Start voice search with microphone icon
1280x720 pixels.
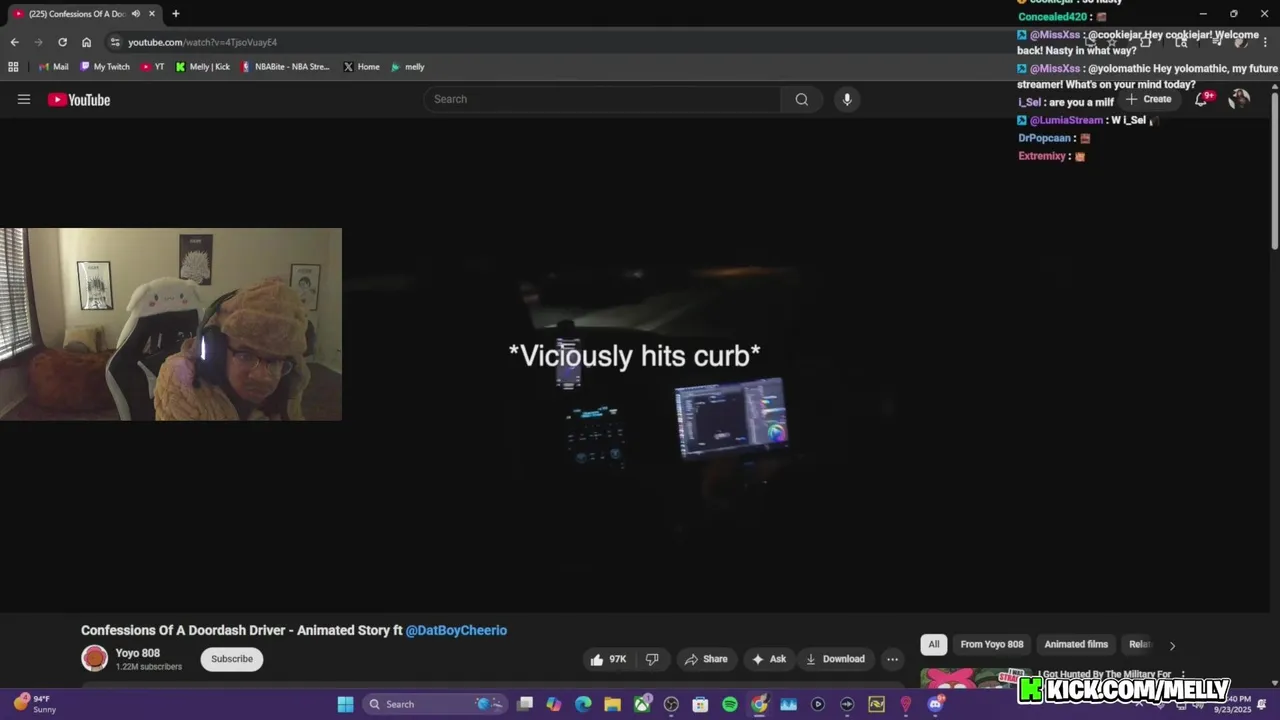coord(847,99)
